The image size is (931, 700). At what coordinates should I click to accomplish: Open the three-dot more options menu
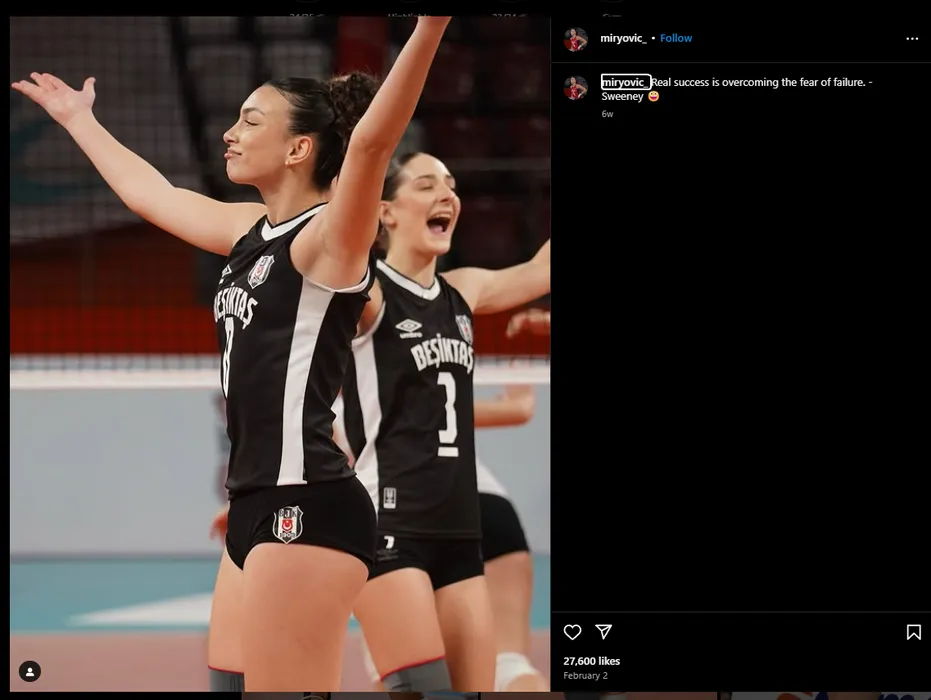click(x=911, y=39)
